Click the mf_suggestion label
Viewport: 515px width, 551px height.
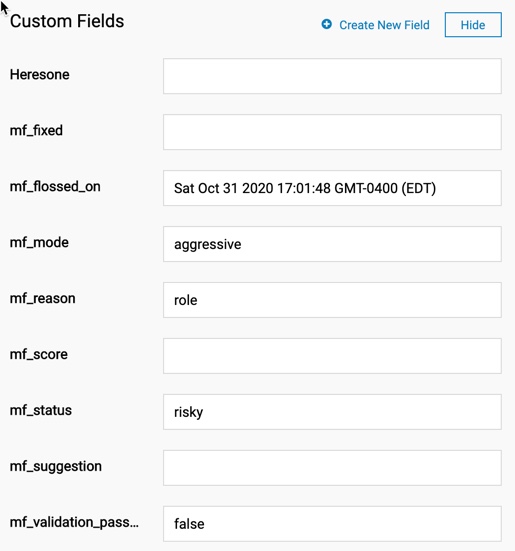click(x=56, y=467)
